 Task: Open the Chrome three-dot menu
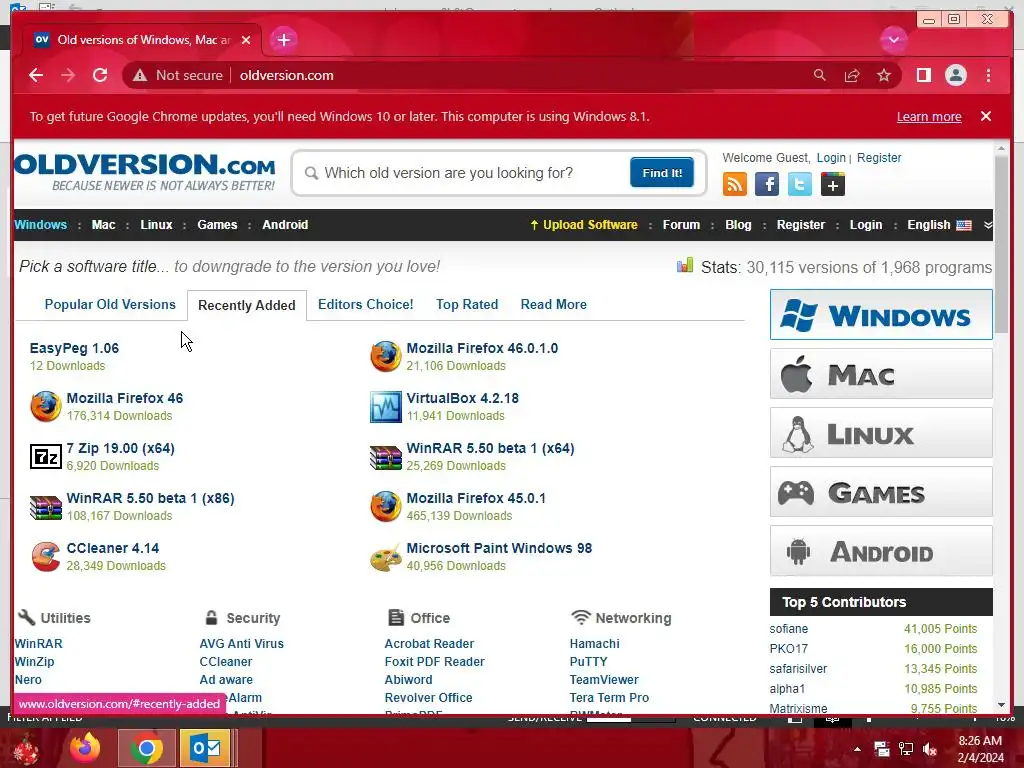point(988,75)
